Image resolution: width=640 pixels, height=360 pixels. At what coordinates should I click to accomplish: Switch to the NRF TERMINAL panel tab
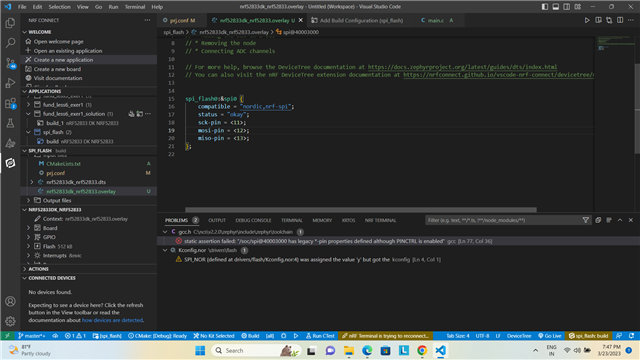click(380, 220)
